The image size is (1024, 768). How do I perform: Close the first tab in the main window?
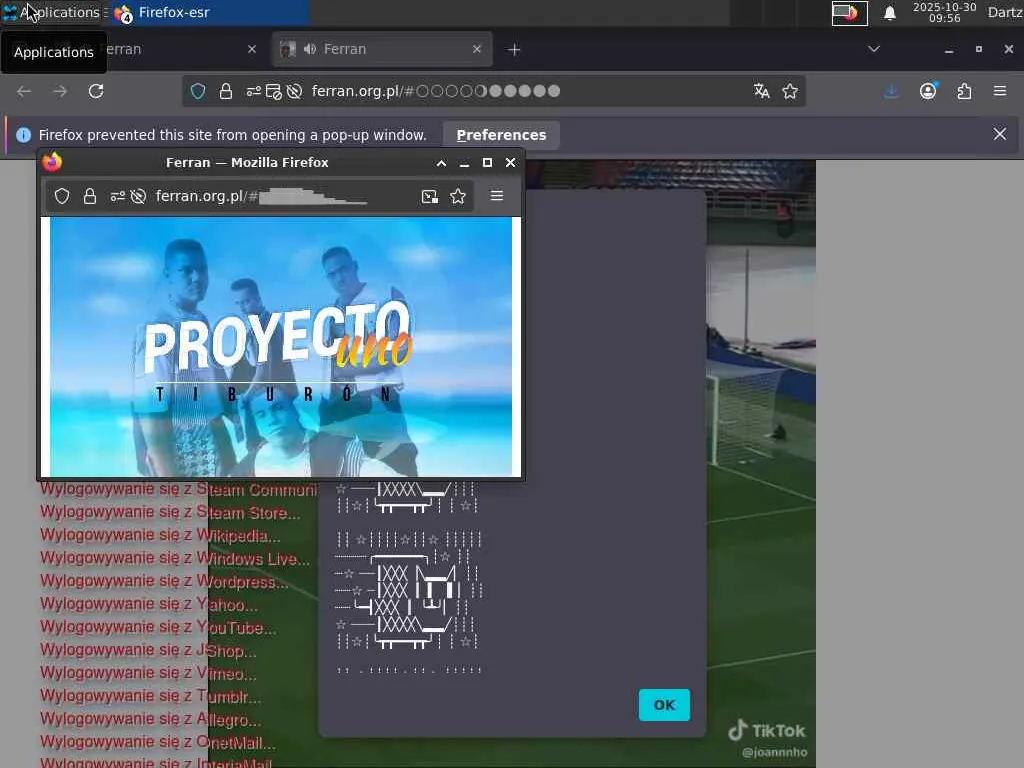252,49
